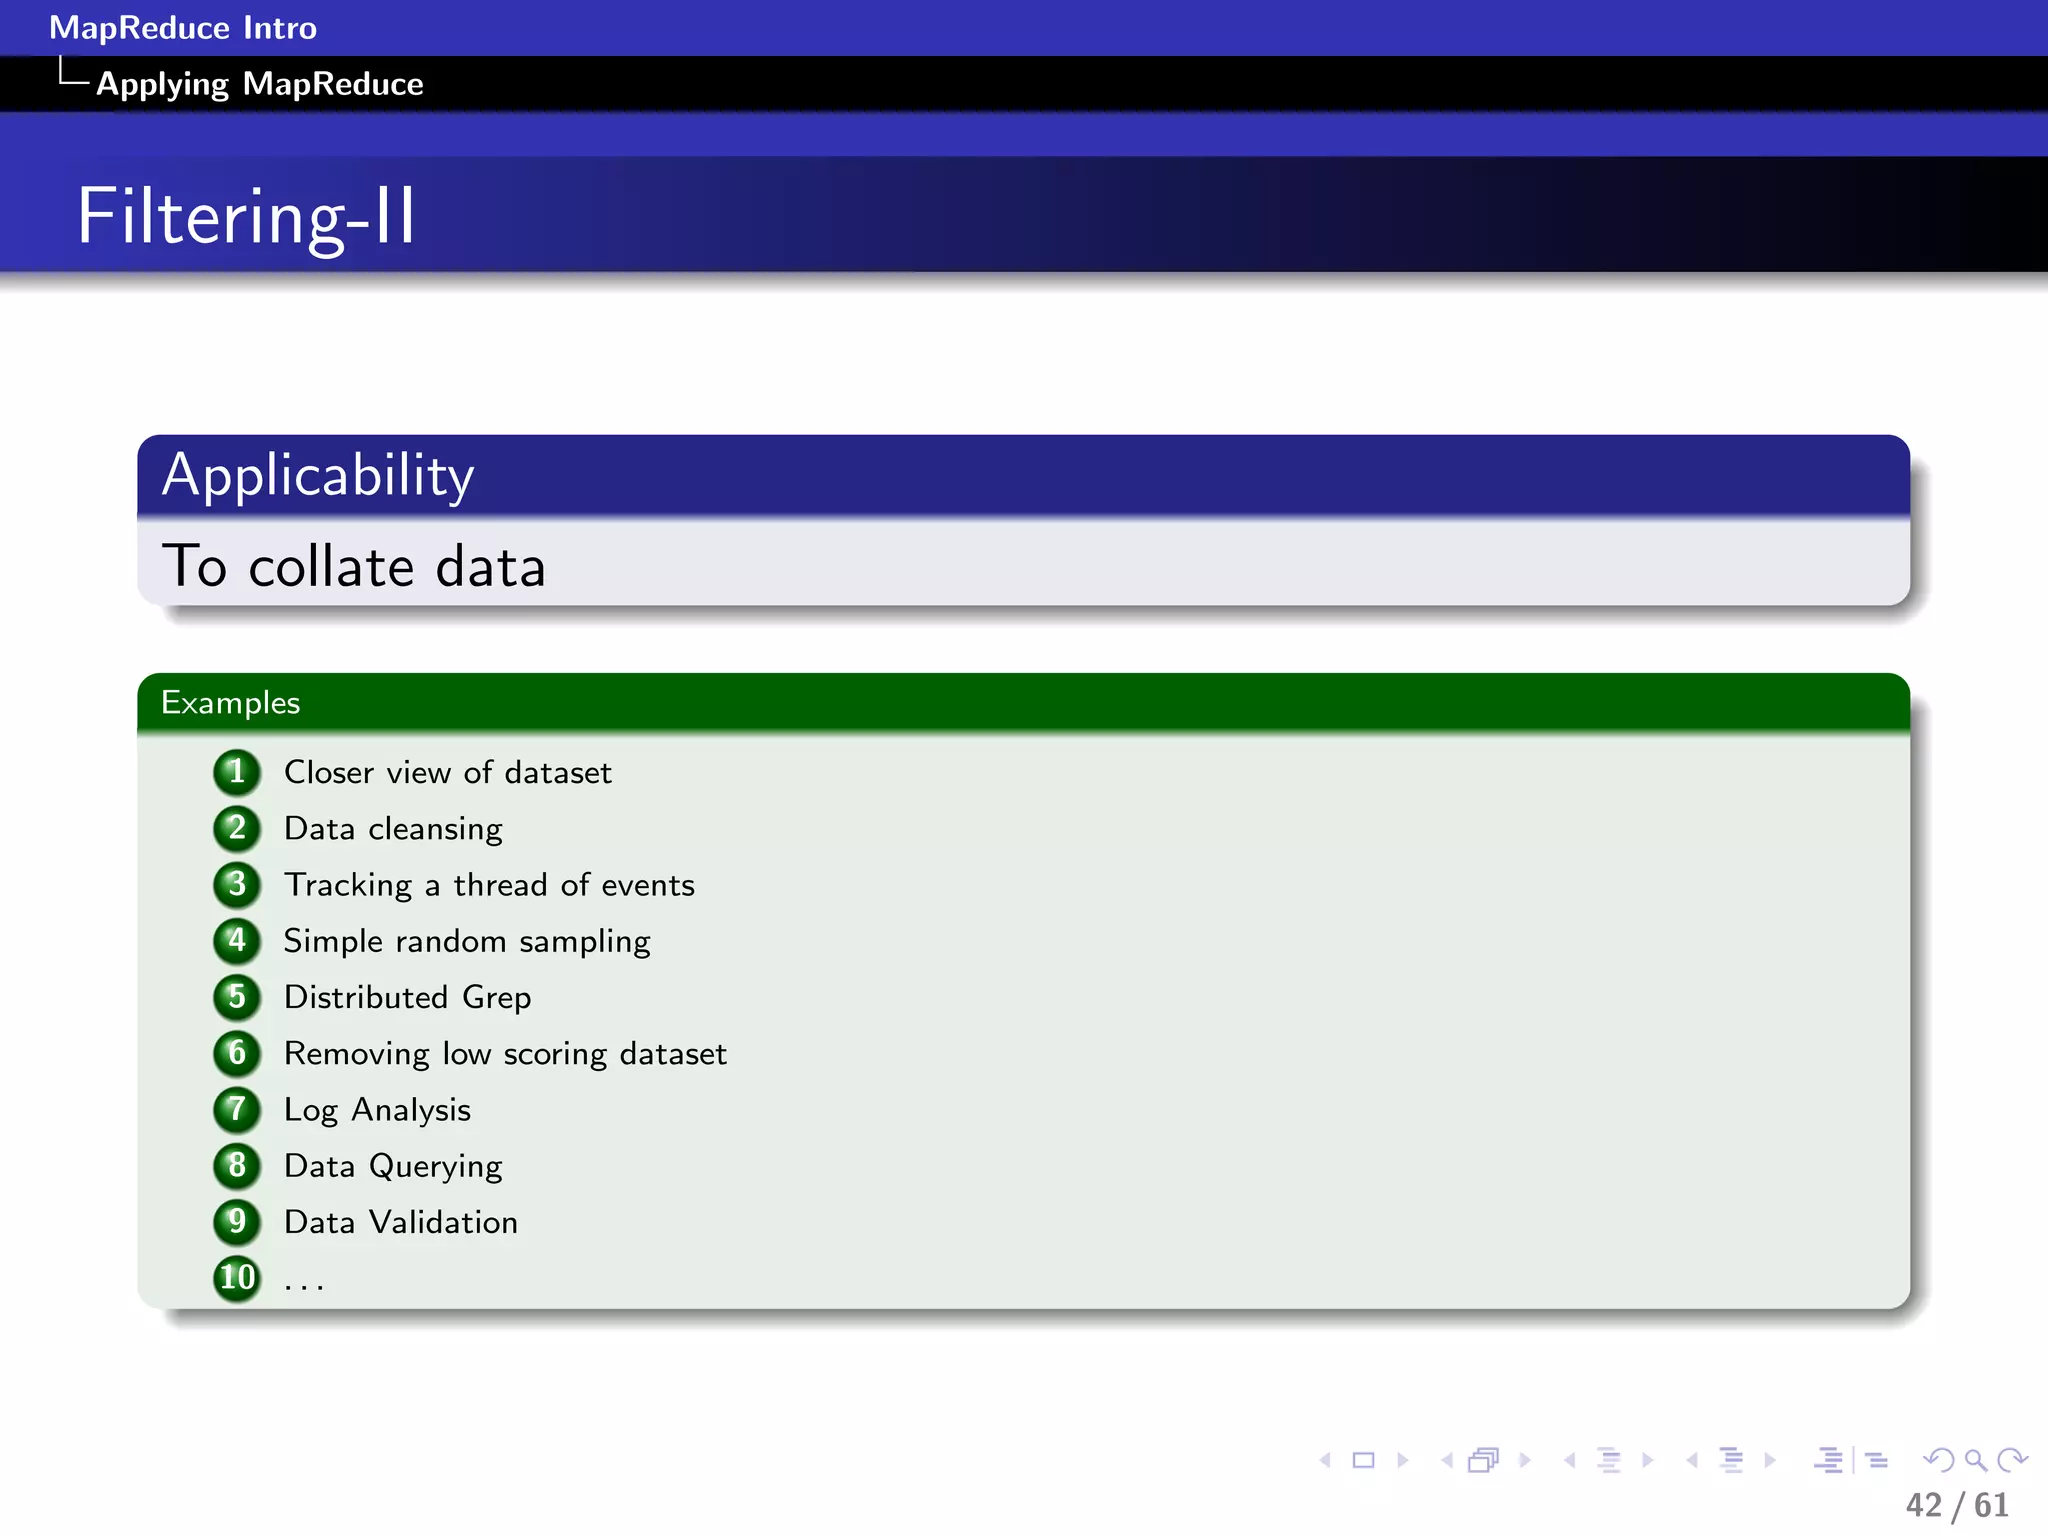This screenshot has height=1536, width=2048.
Task: Click the go-back curved arrow icon
Action: [1939, 1461]
